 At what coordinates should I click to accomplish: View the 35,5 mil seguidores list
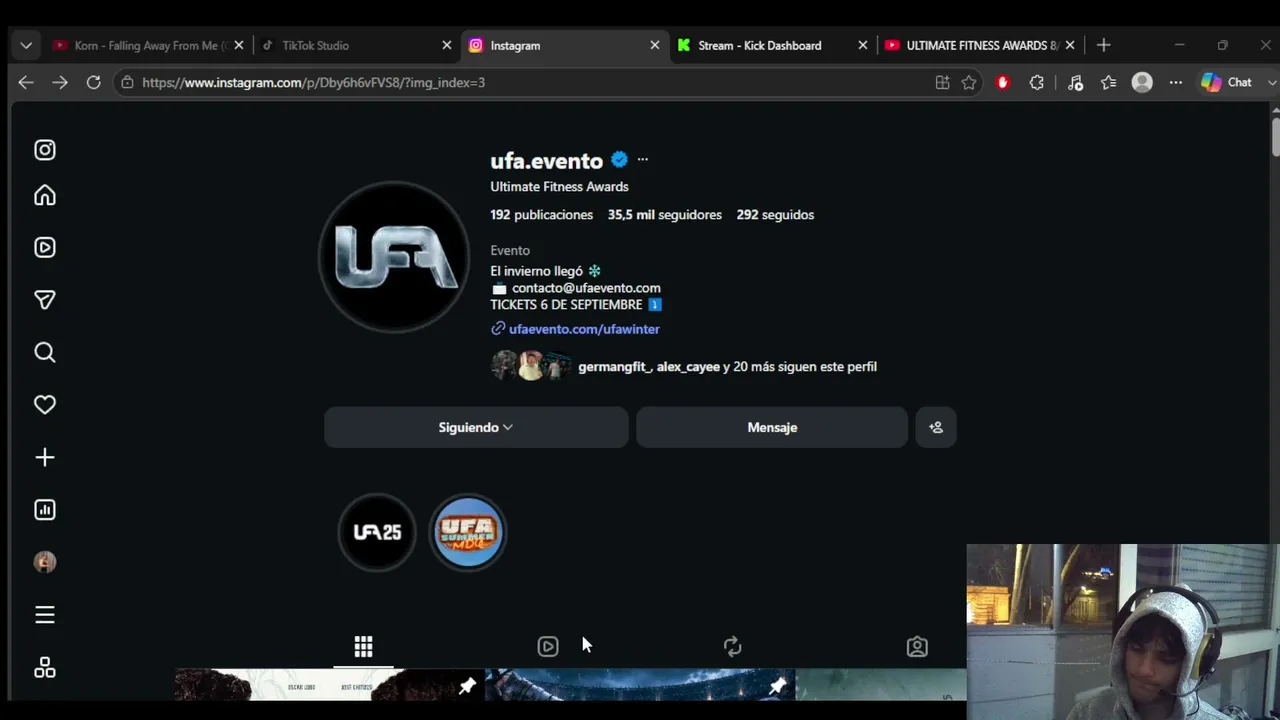tap(664, 215)
